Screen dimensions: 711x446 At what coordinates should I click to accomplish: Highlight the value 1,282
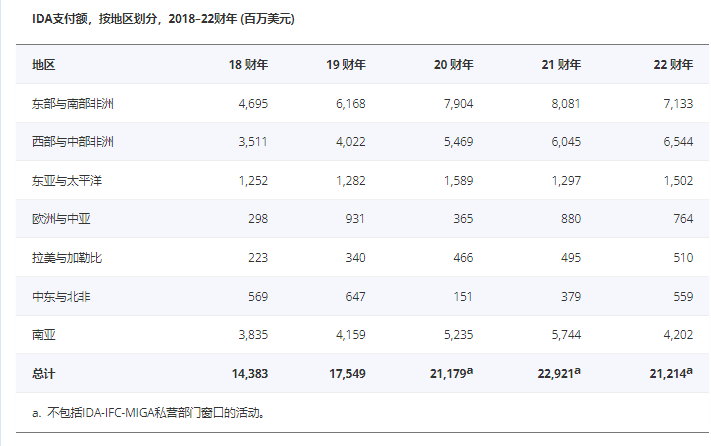coord(351,181)
